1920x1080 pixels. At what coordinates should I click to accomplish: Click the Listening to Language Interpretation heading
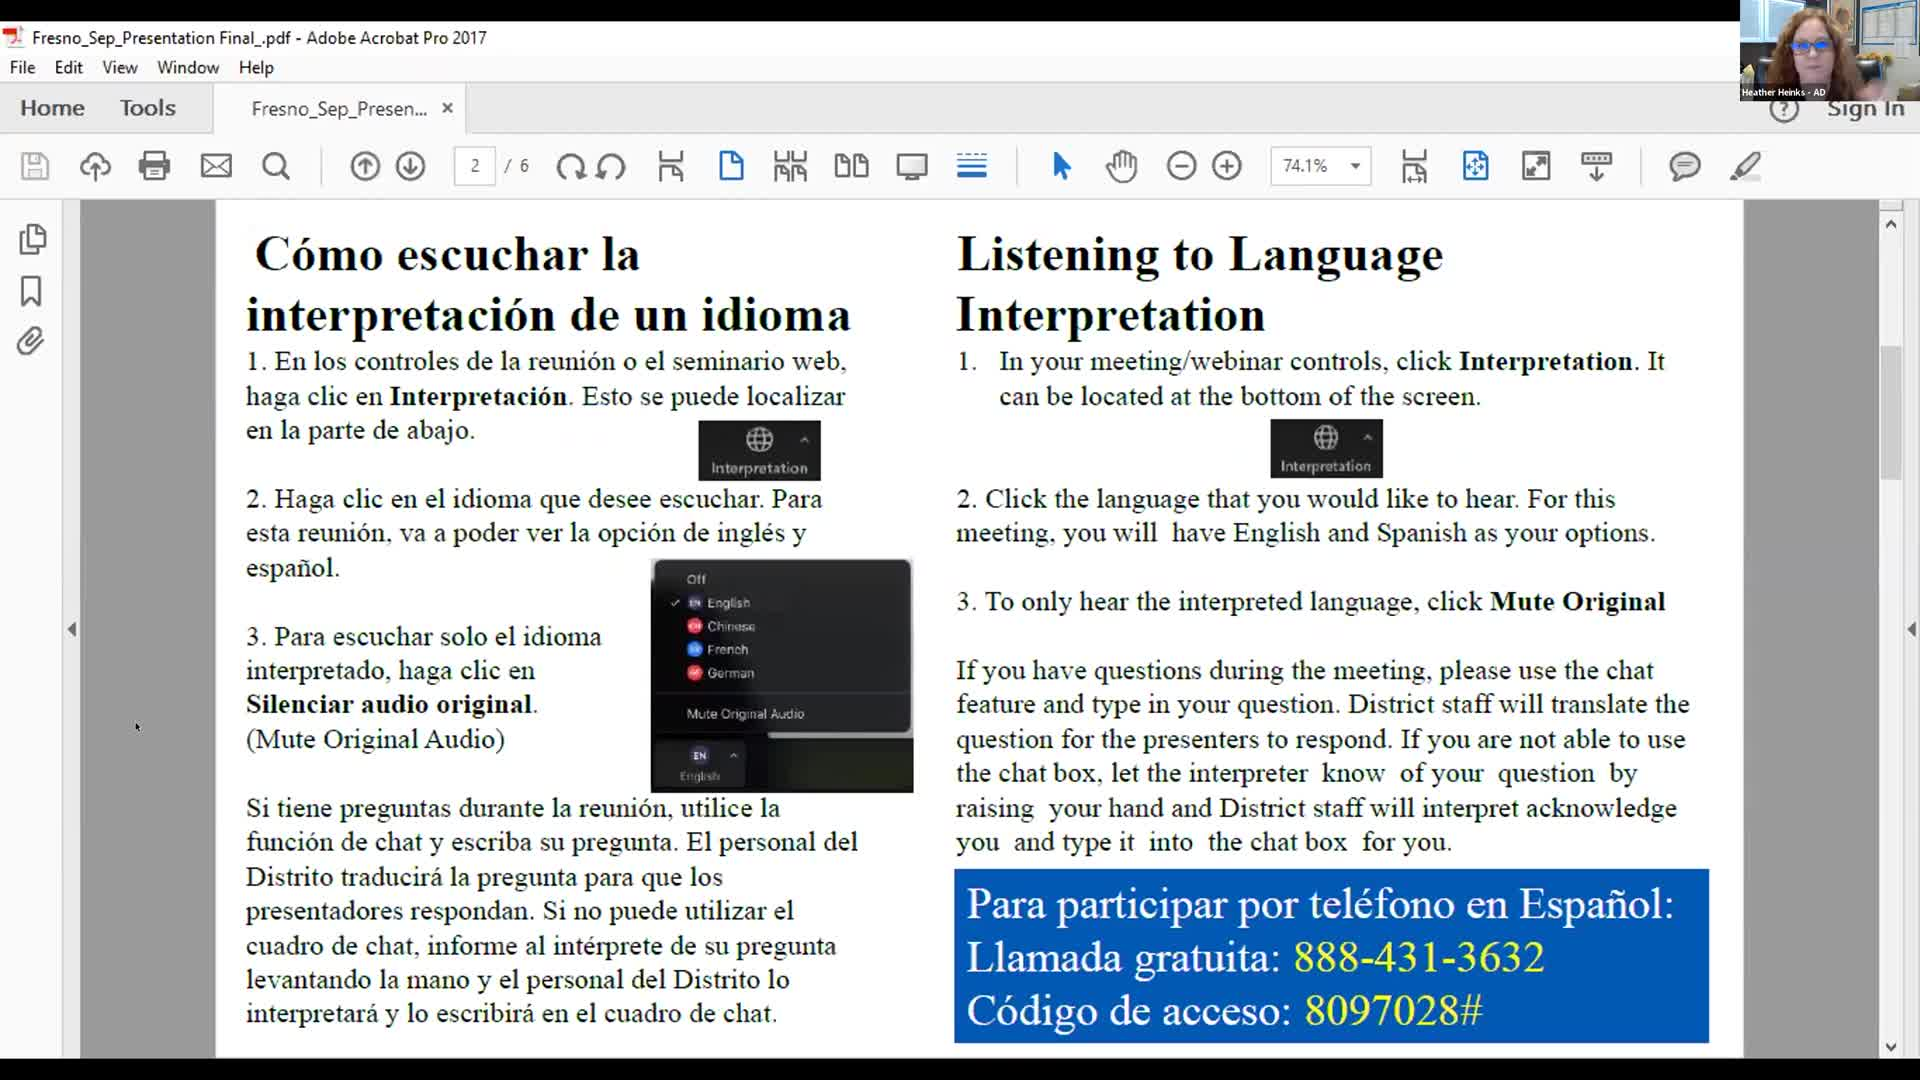[1200, 284]
